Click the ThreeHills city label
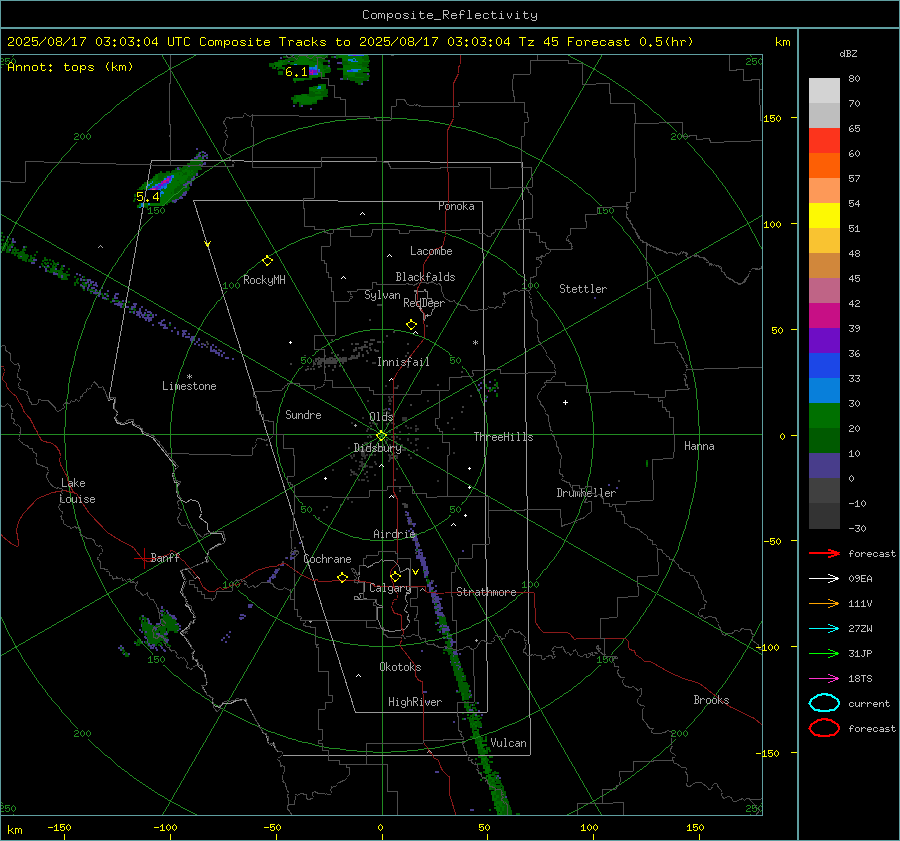The width and height of the screenshot is (900, 841). point(503,437)
